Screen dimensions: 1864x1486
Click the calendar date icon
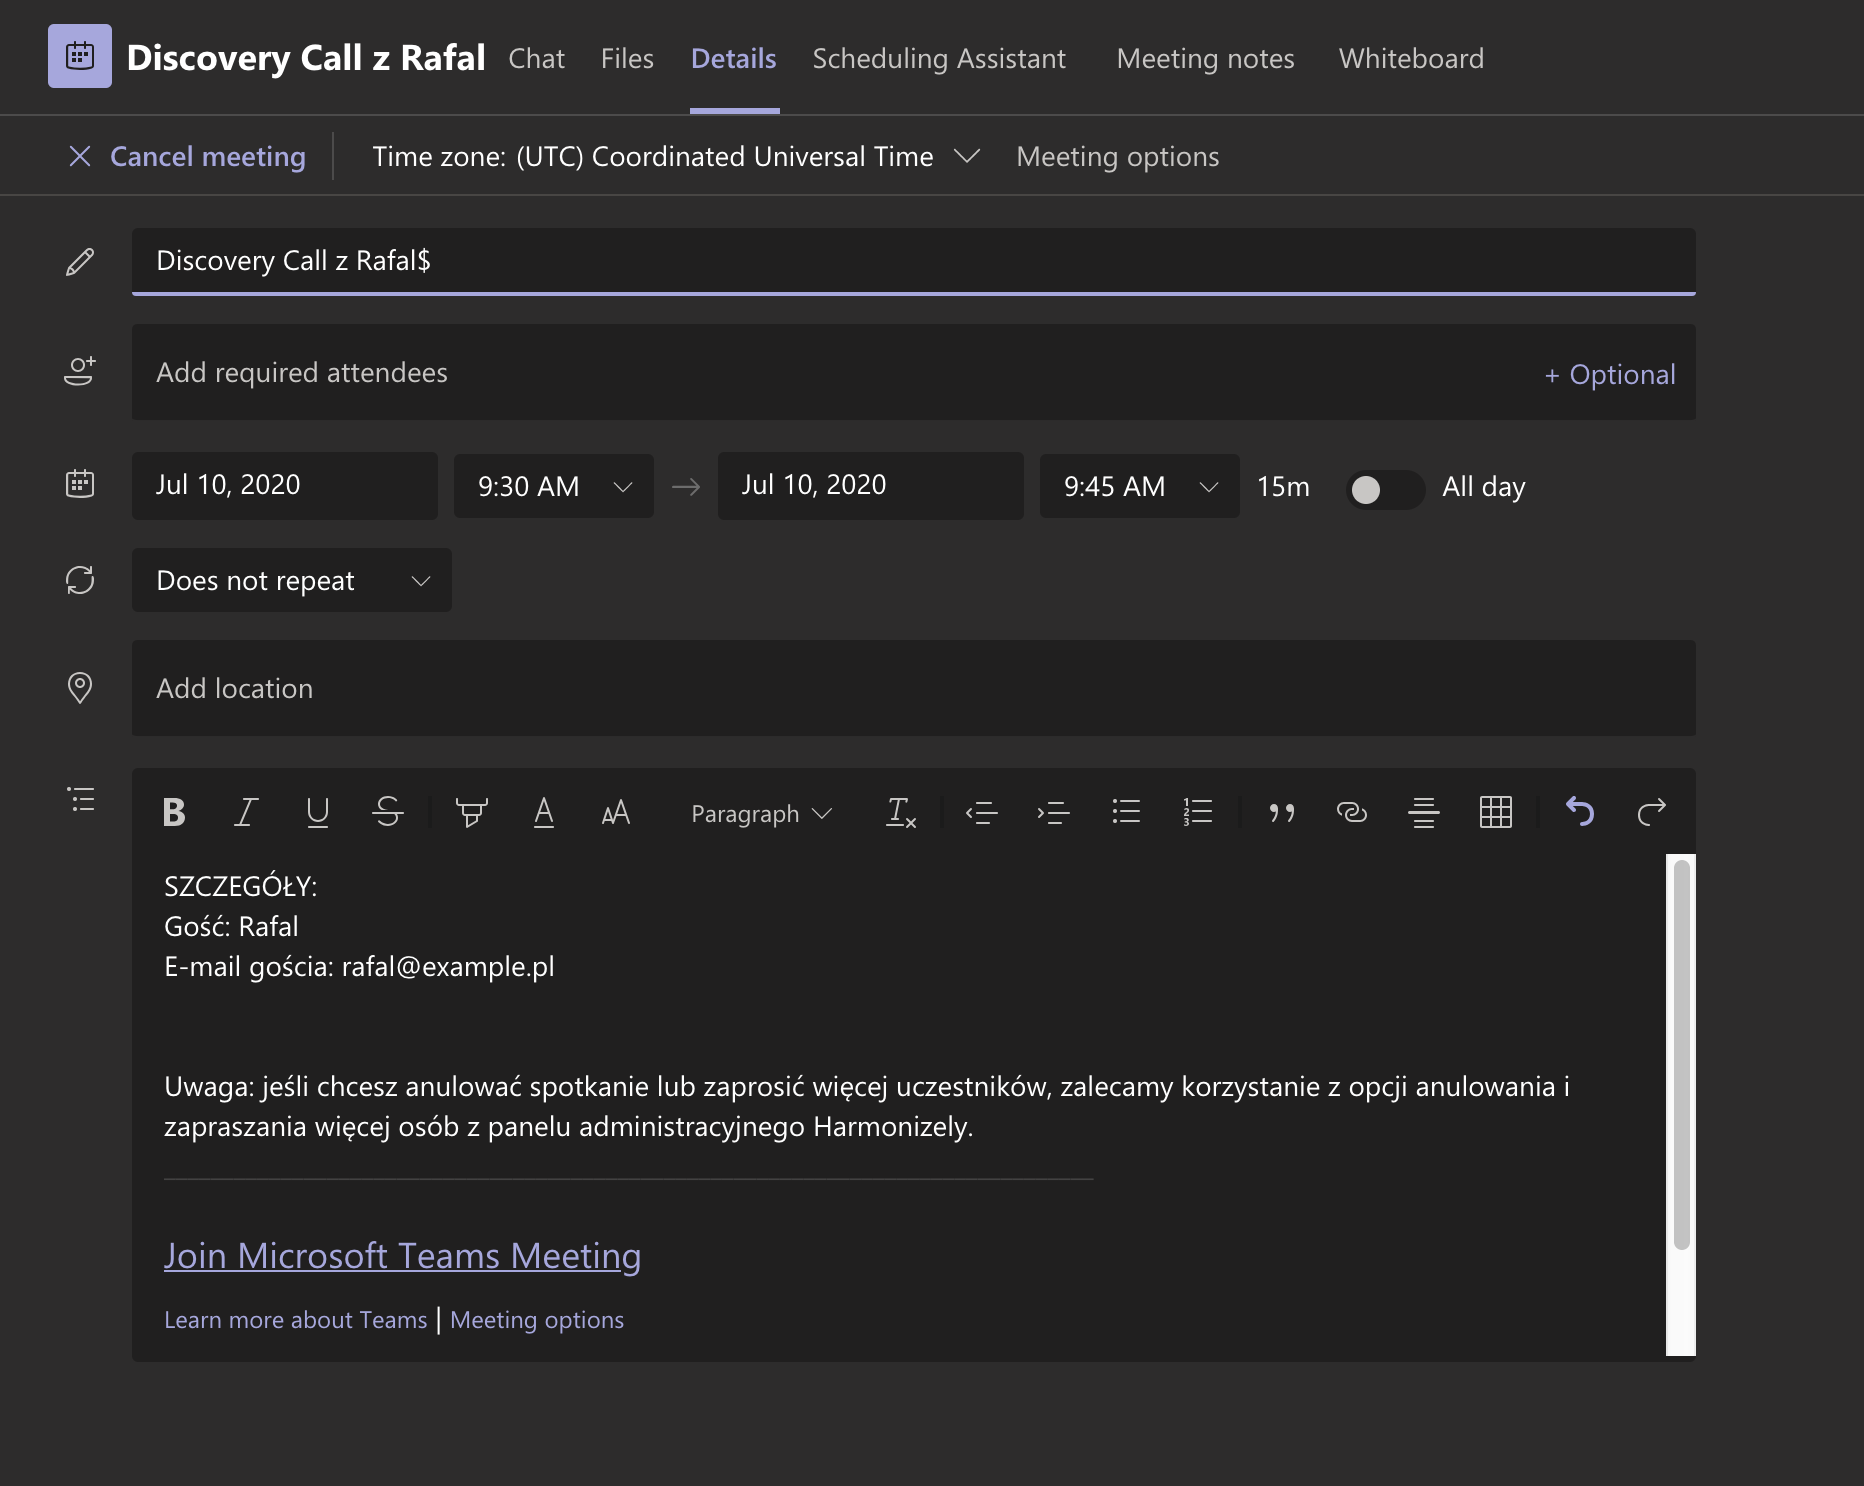point(80,484)
